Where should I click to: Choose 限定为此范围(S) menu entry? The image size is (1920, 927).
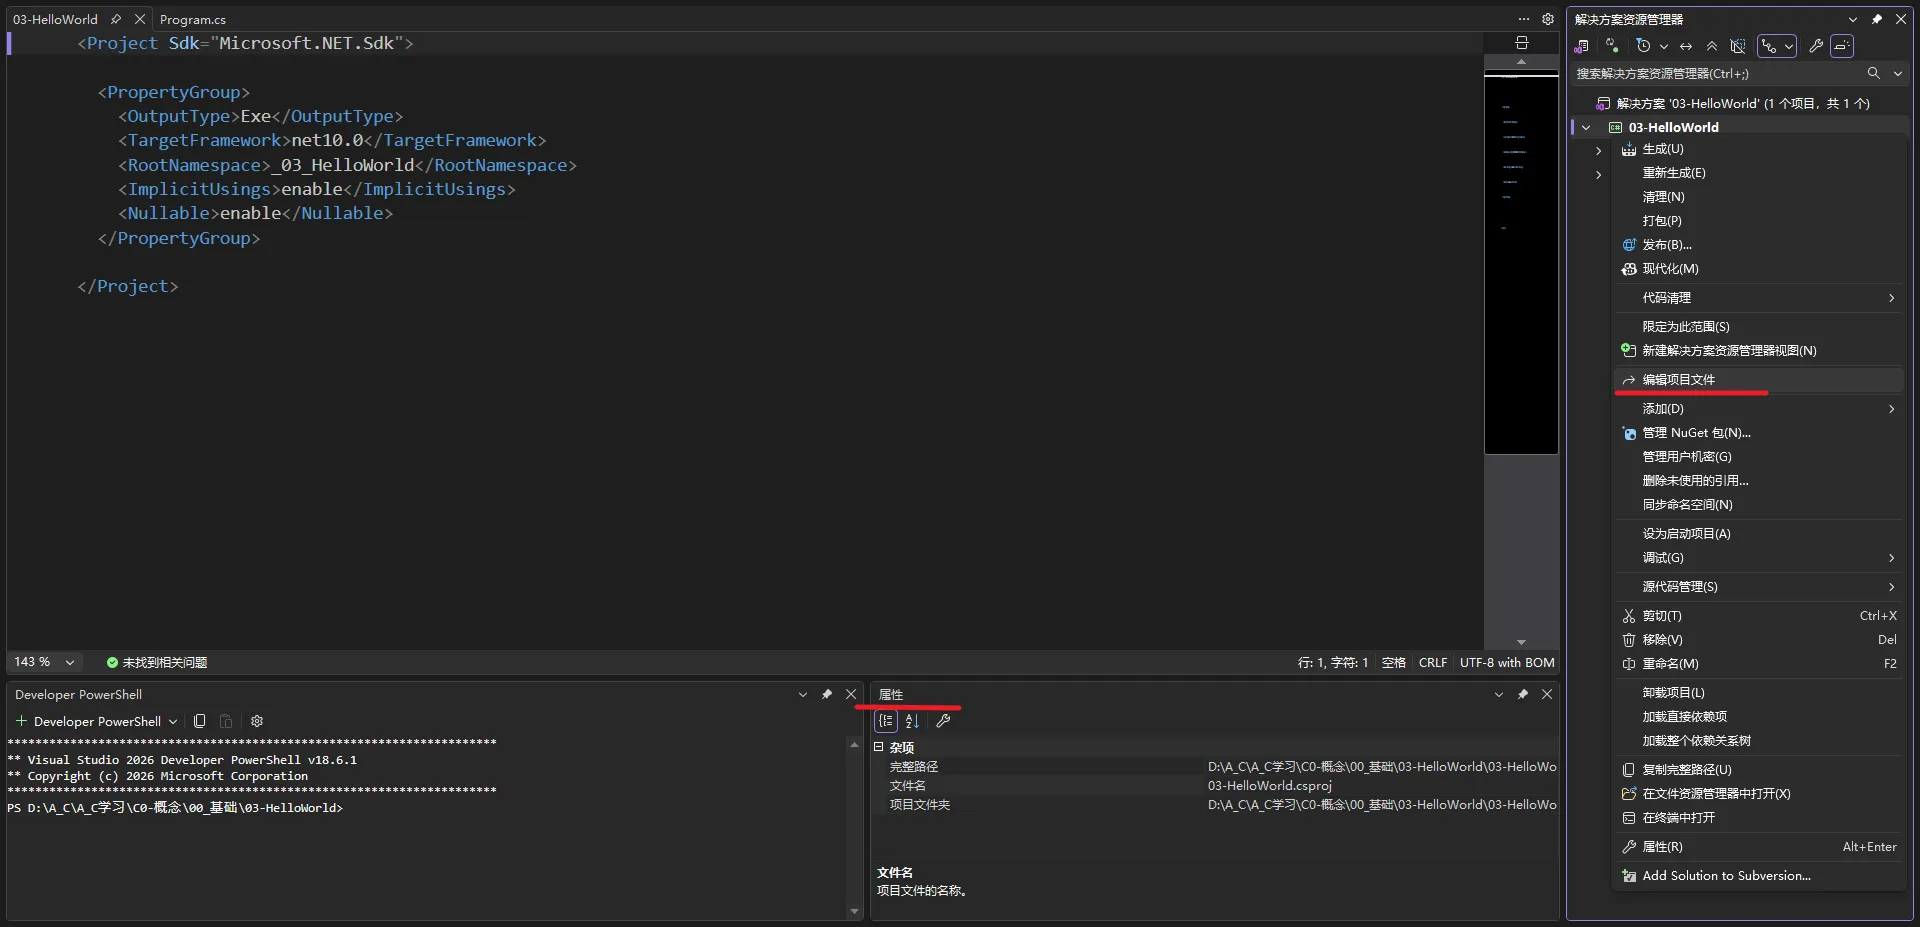(1758, 327)
